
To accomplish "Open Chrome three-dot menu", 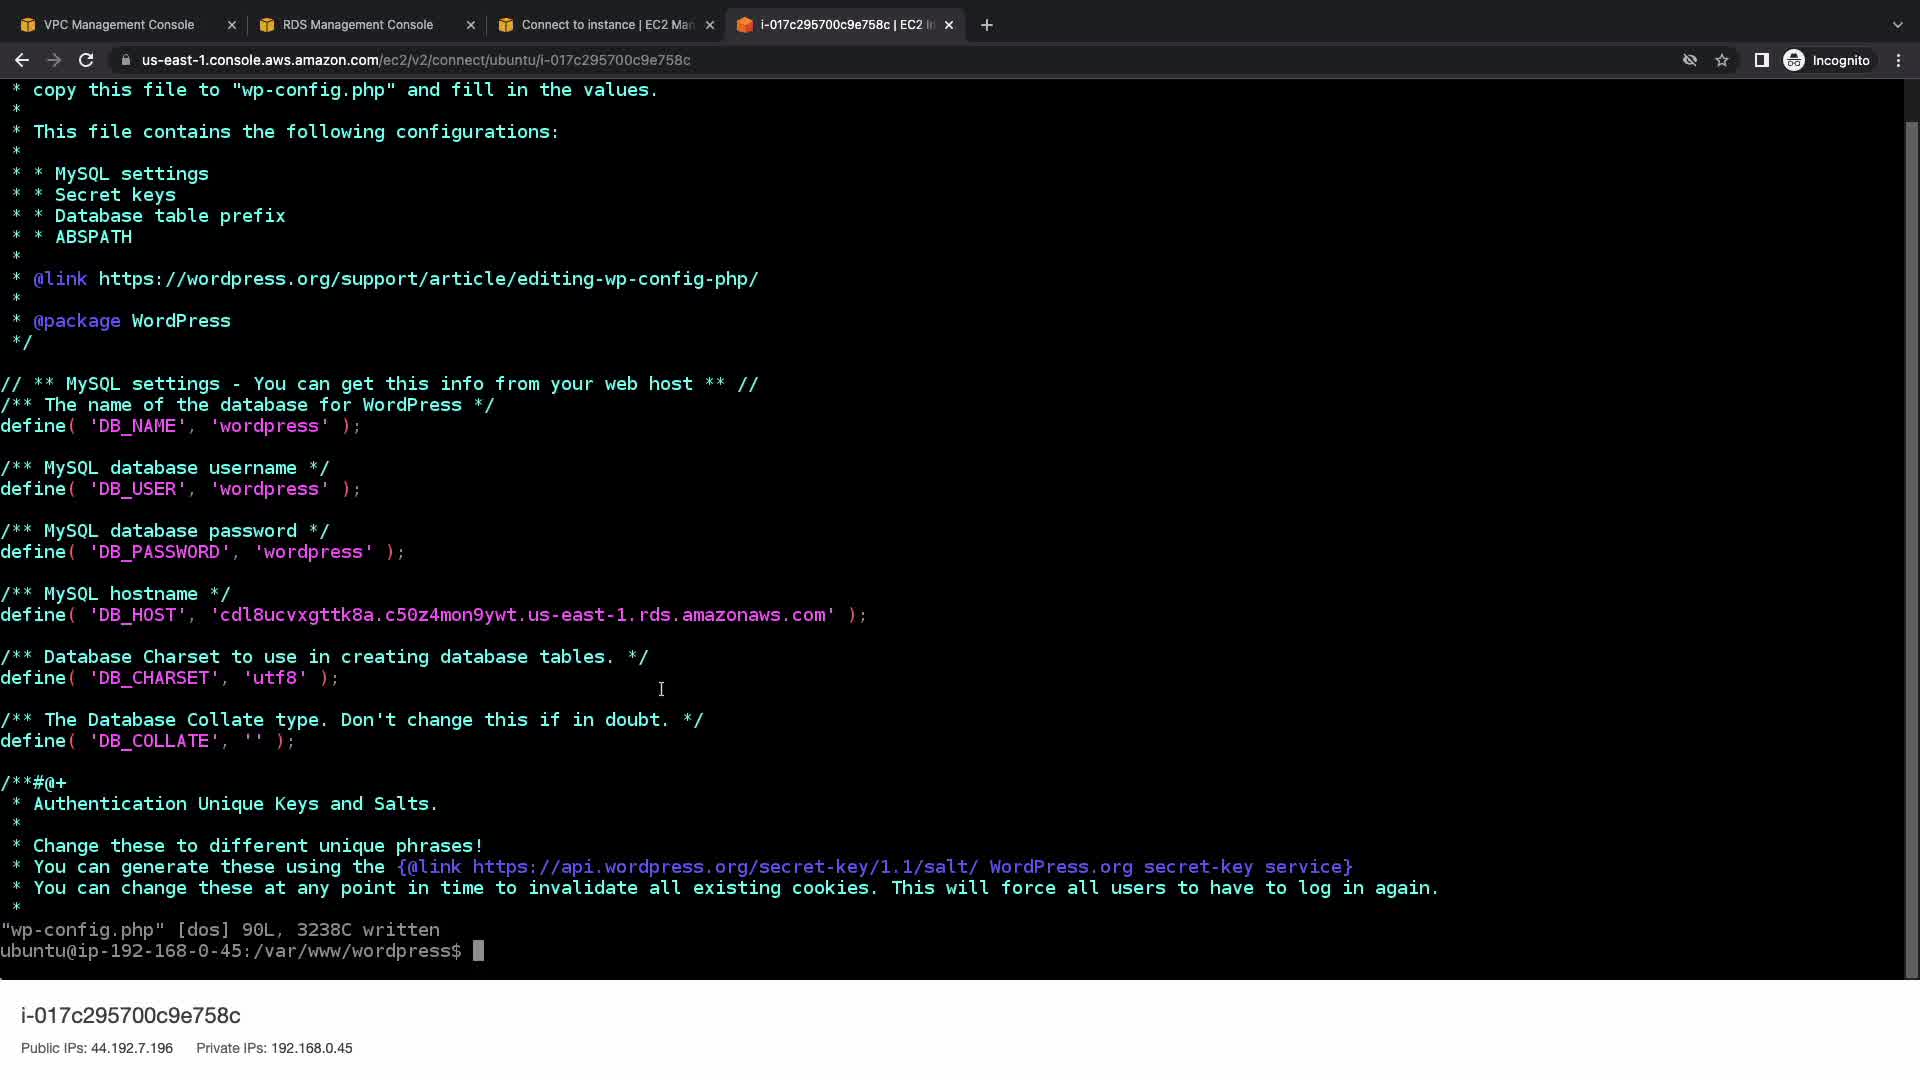I will point(1898,60).
